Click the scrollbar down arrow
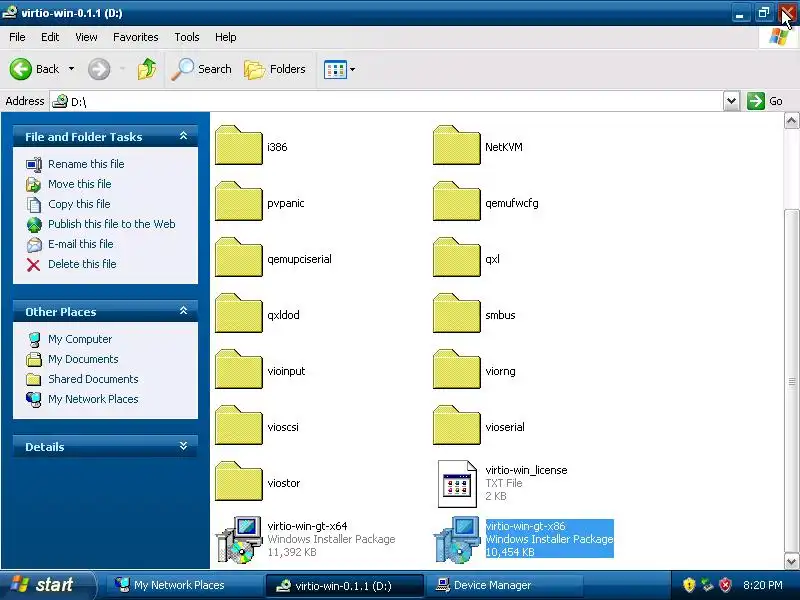The height and width of the screenshot is (600, 800). coord(791,561)
